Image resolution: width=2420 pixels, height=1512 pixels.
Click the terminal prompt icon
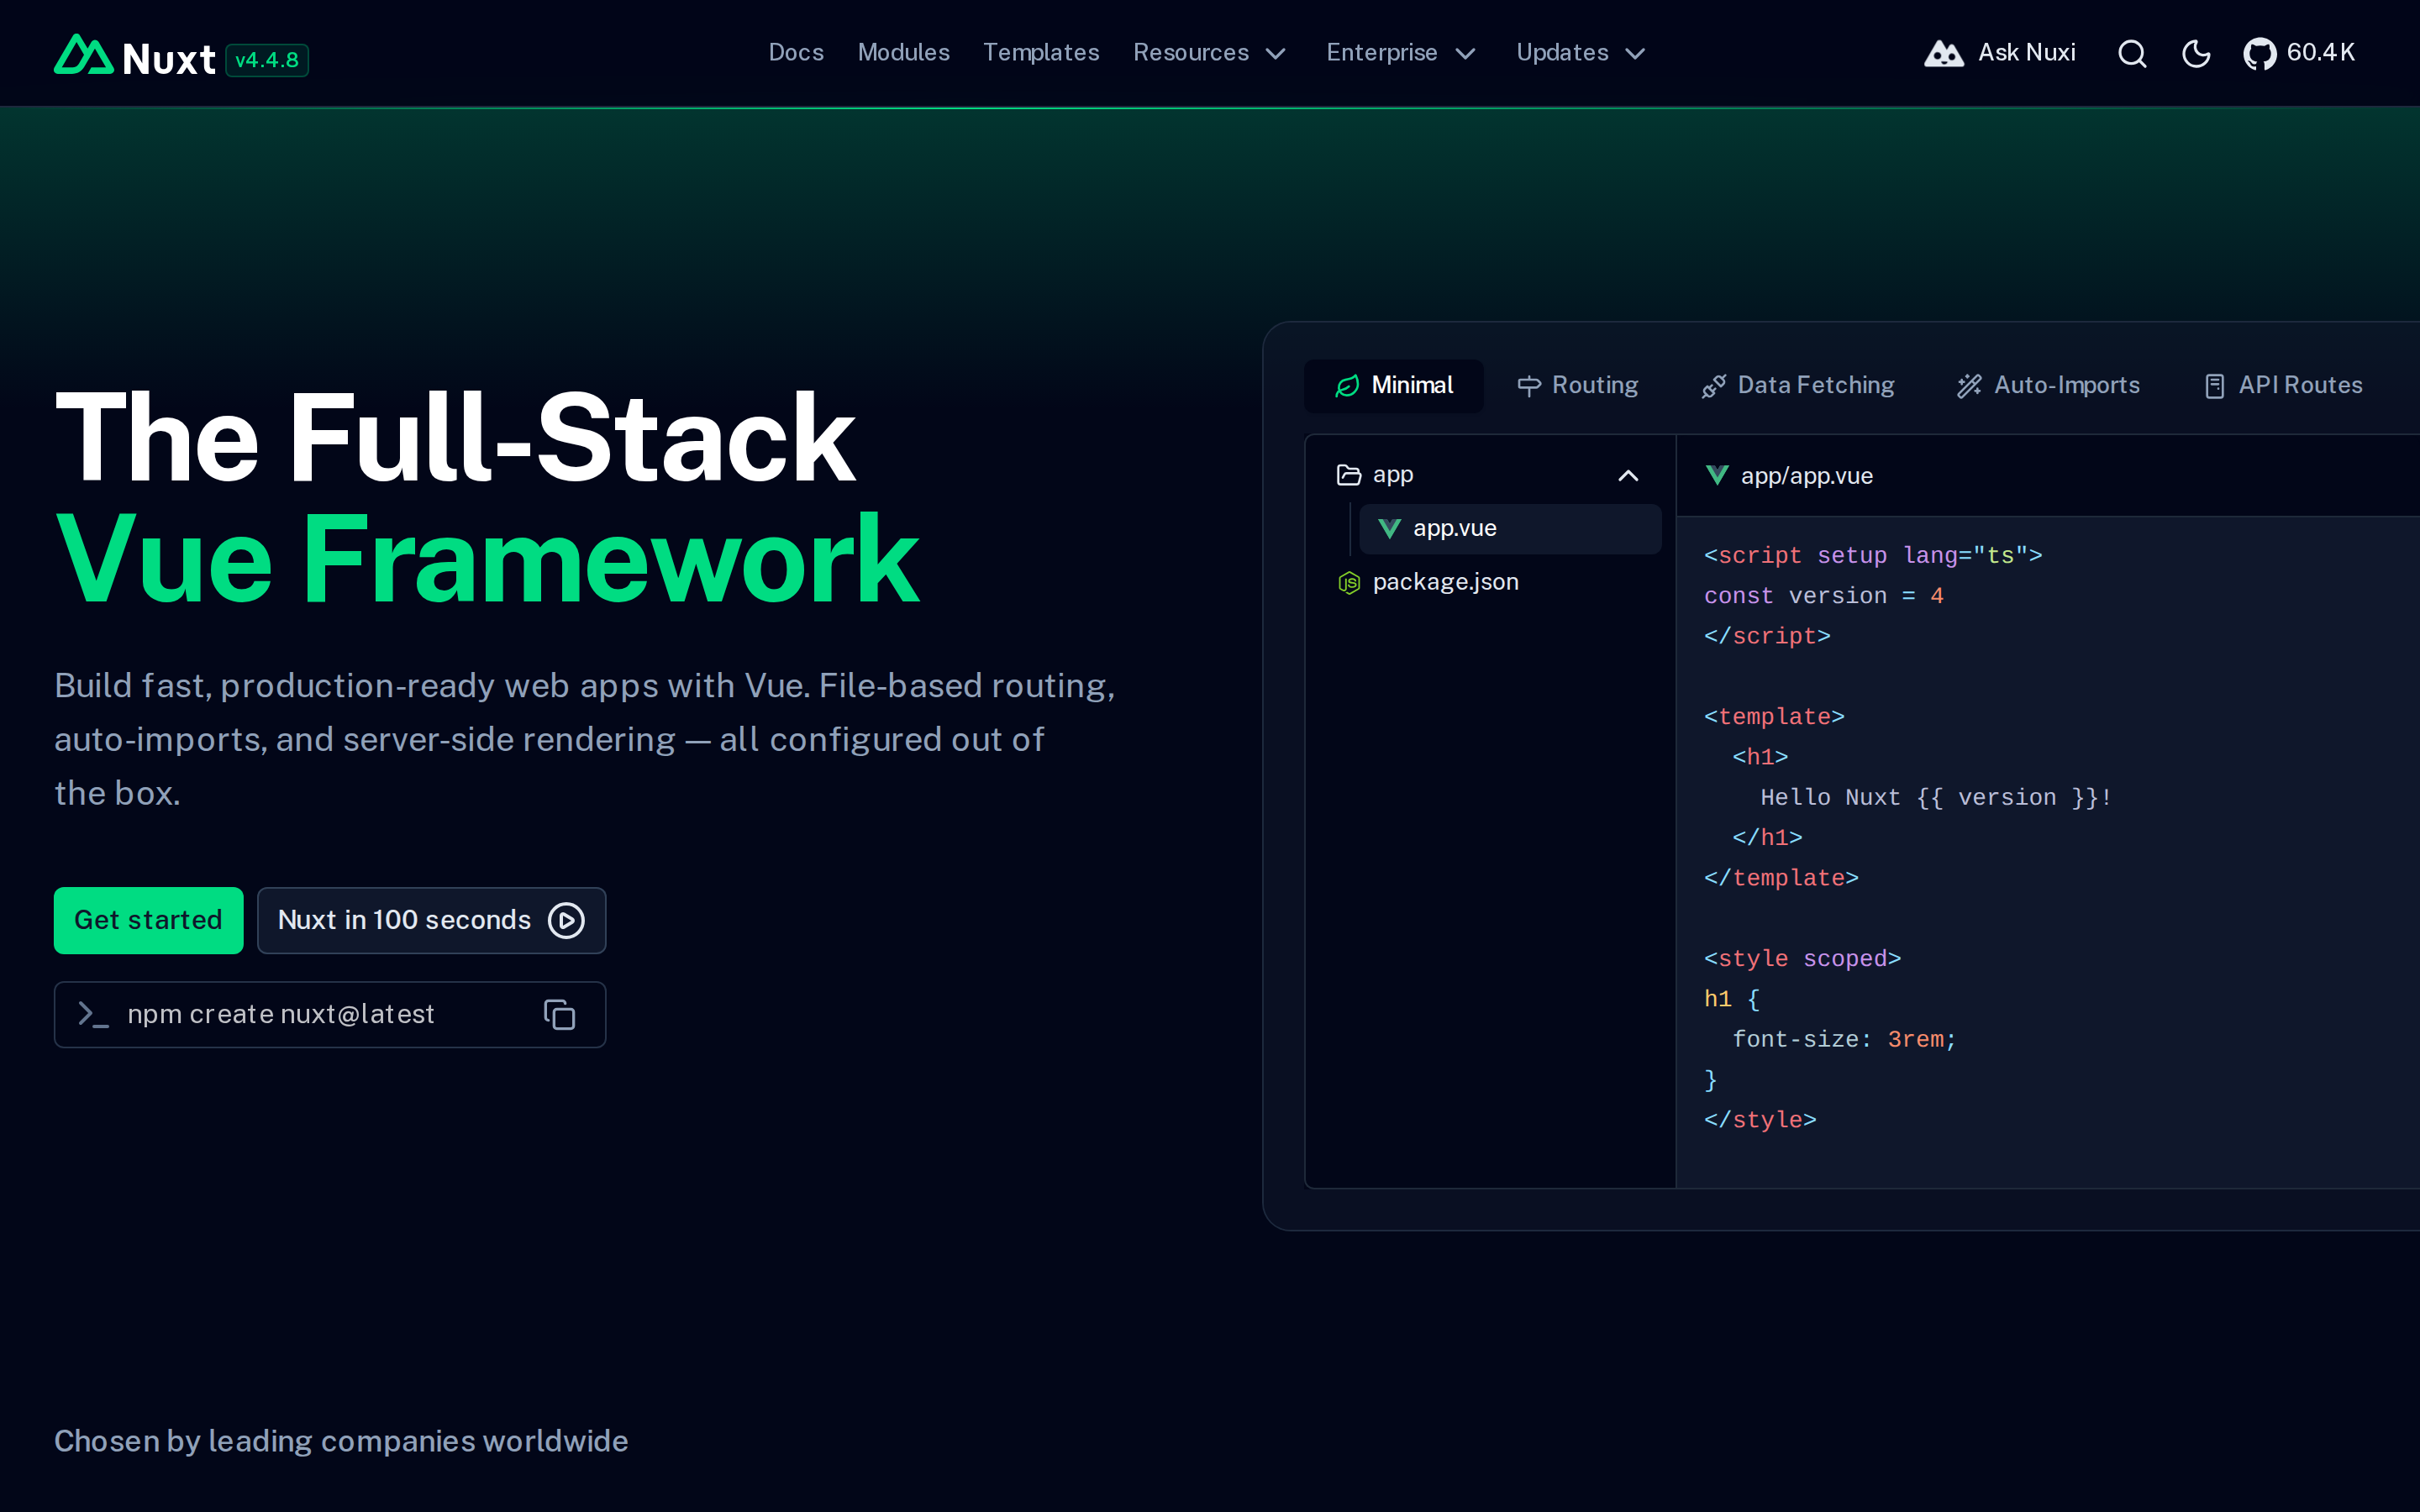coord(93,1014)
